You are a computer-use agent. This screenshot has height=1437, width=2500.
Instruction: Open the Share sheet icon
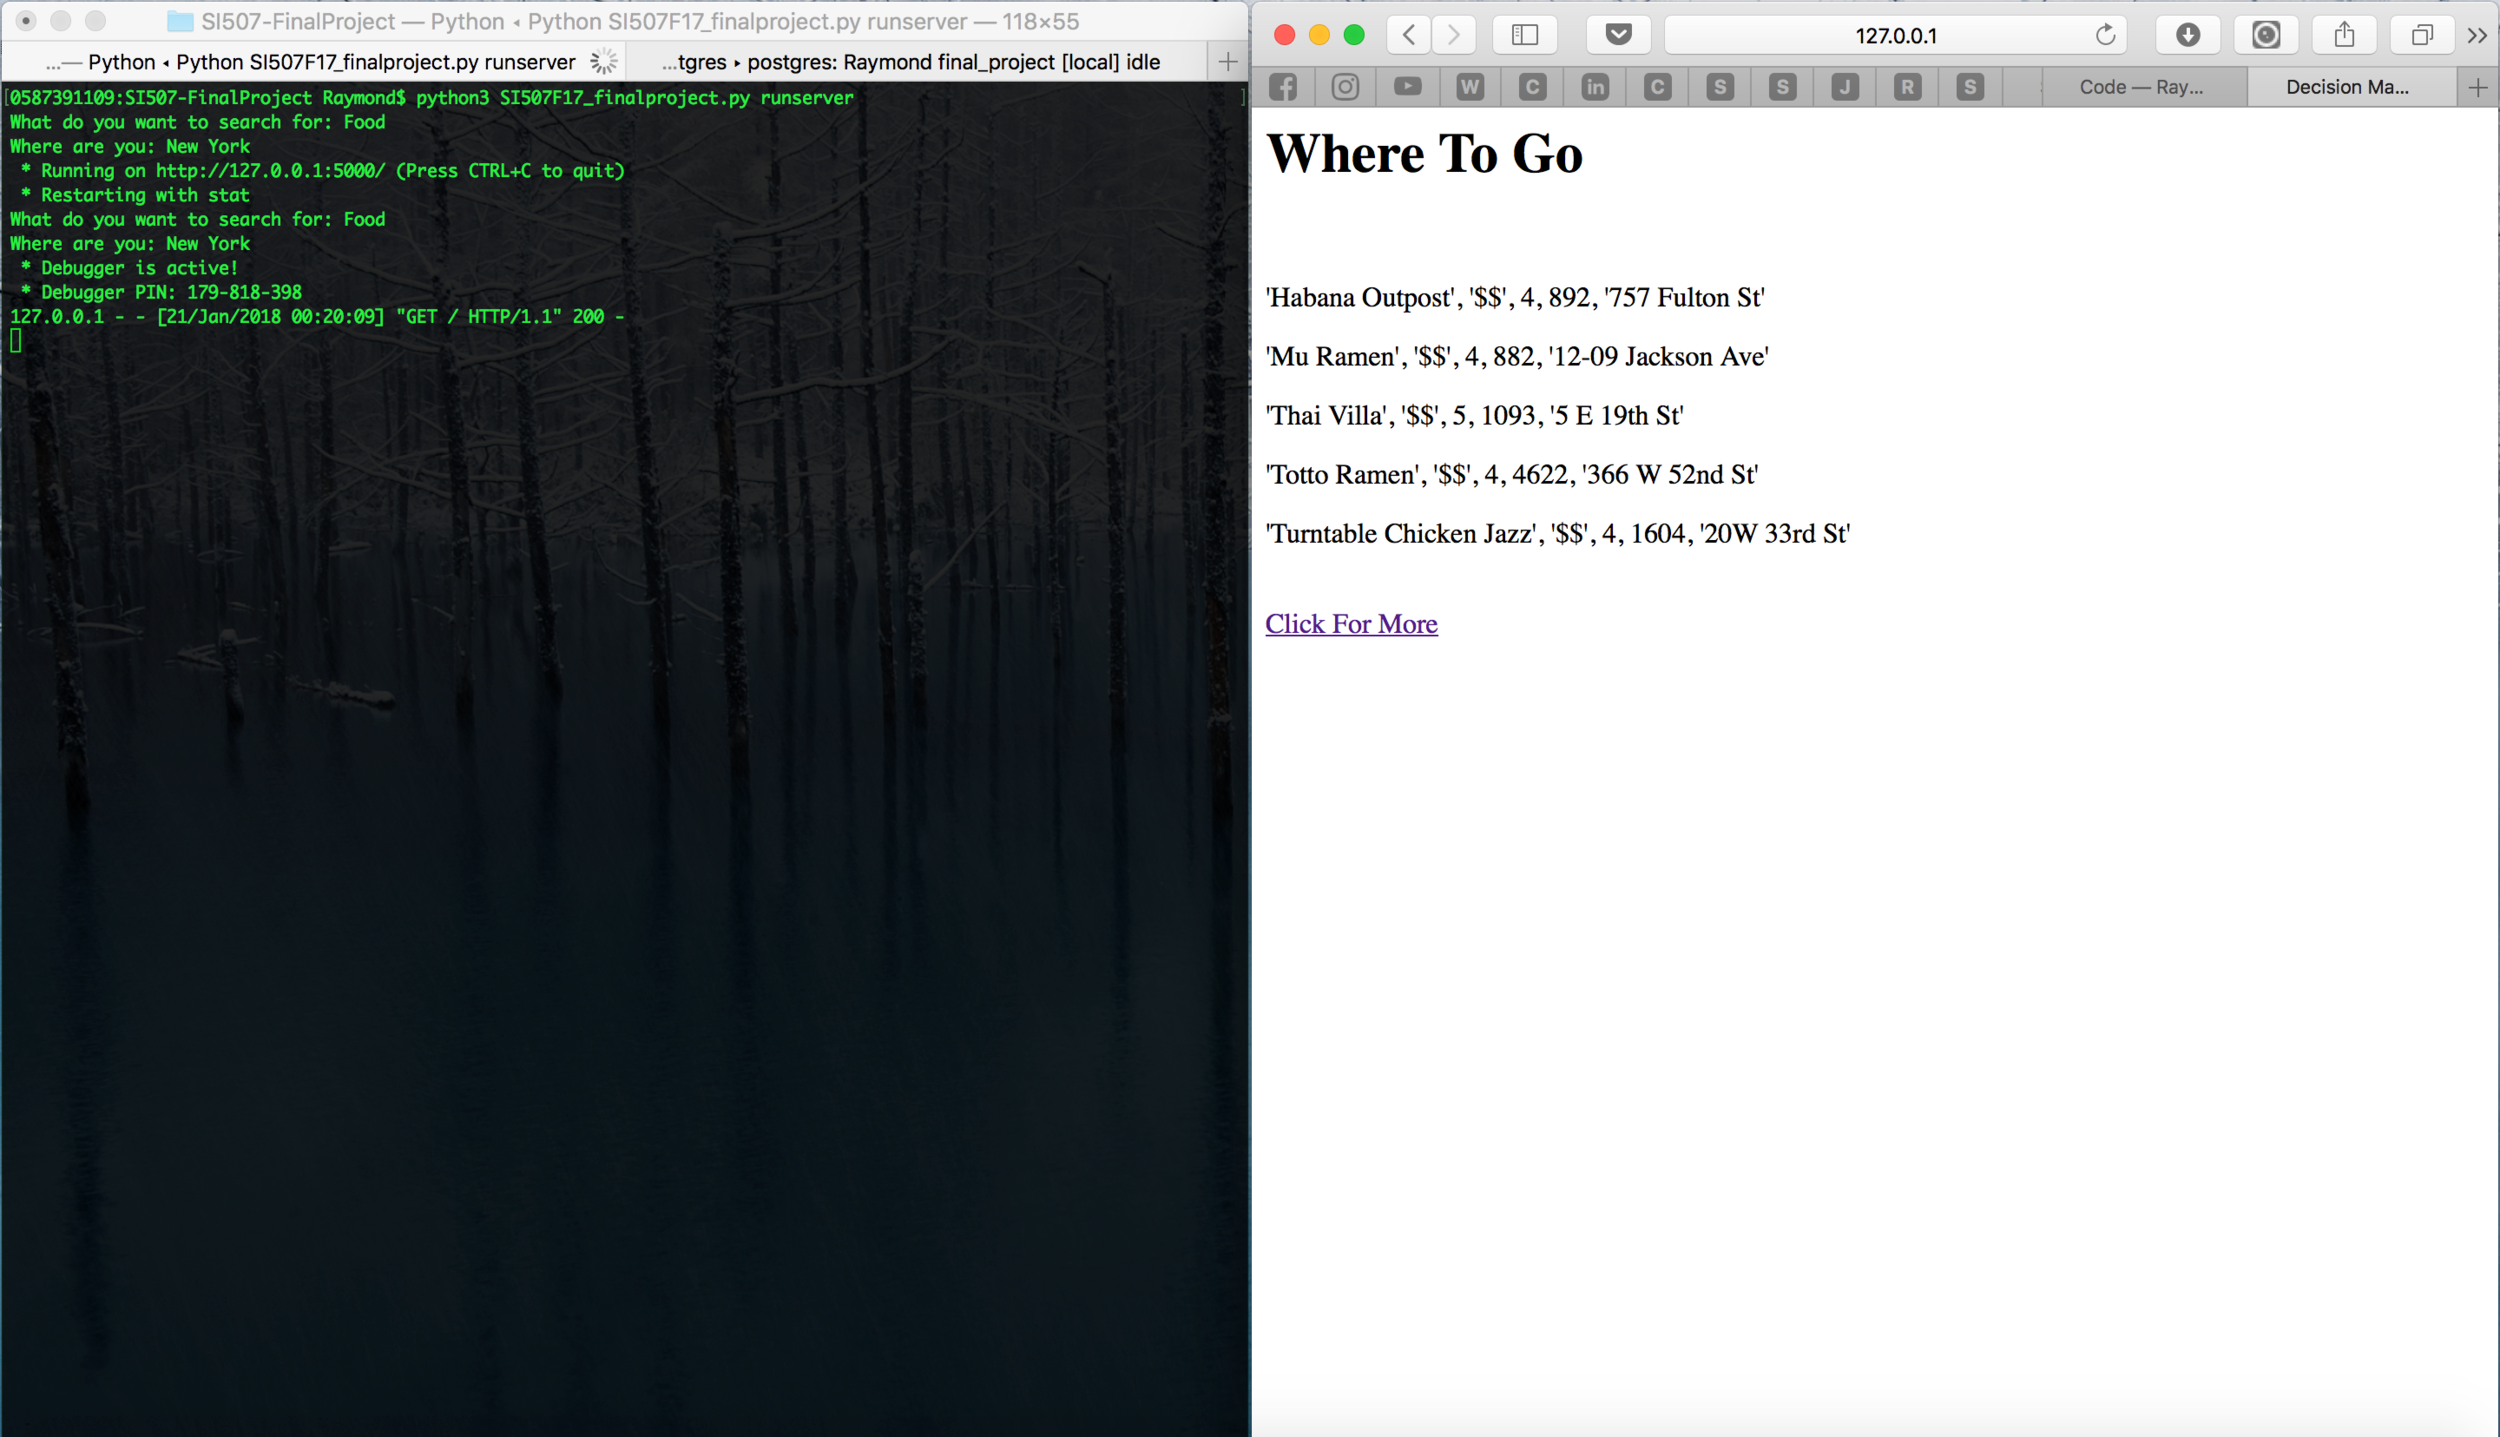(2344, 36)
